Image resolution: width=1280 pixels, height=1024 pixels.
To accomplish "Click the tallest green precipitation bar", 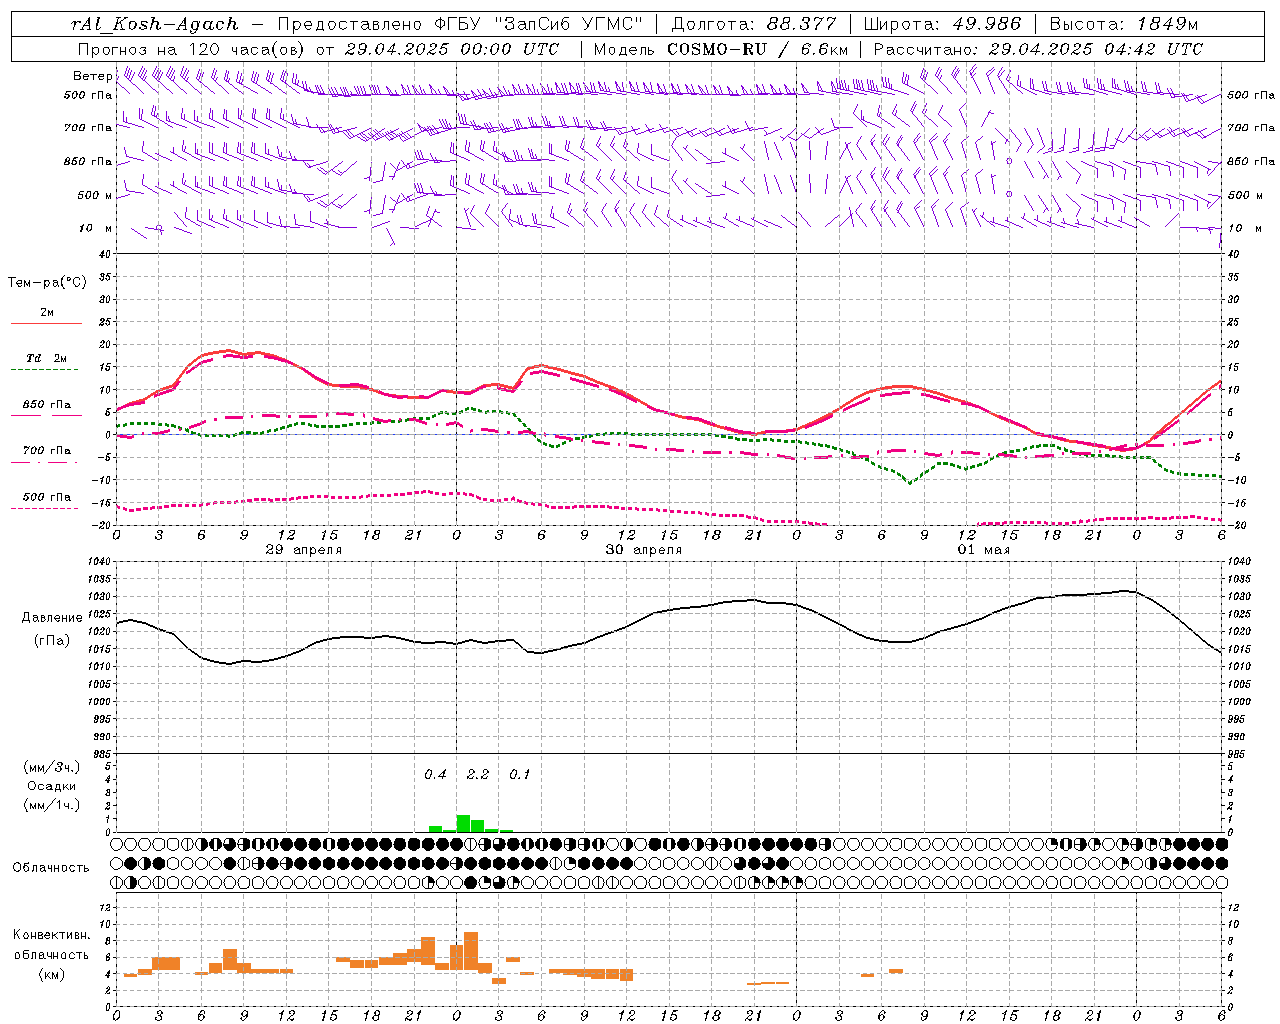I will click(x=463, y=823).
